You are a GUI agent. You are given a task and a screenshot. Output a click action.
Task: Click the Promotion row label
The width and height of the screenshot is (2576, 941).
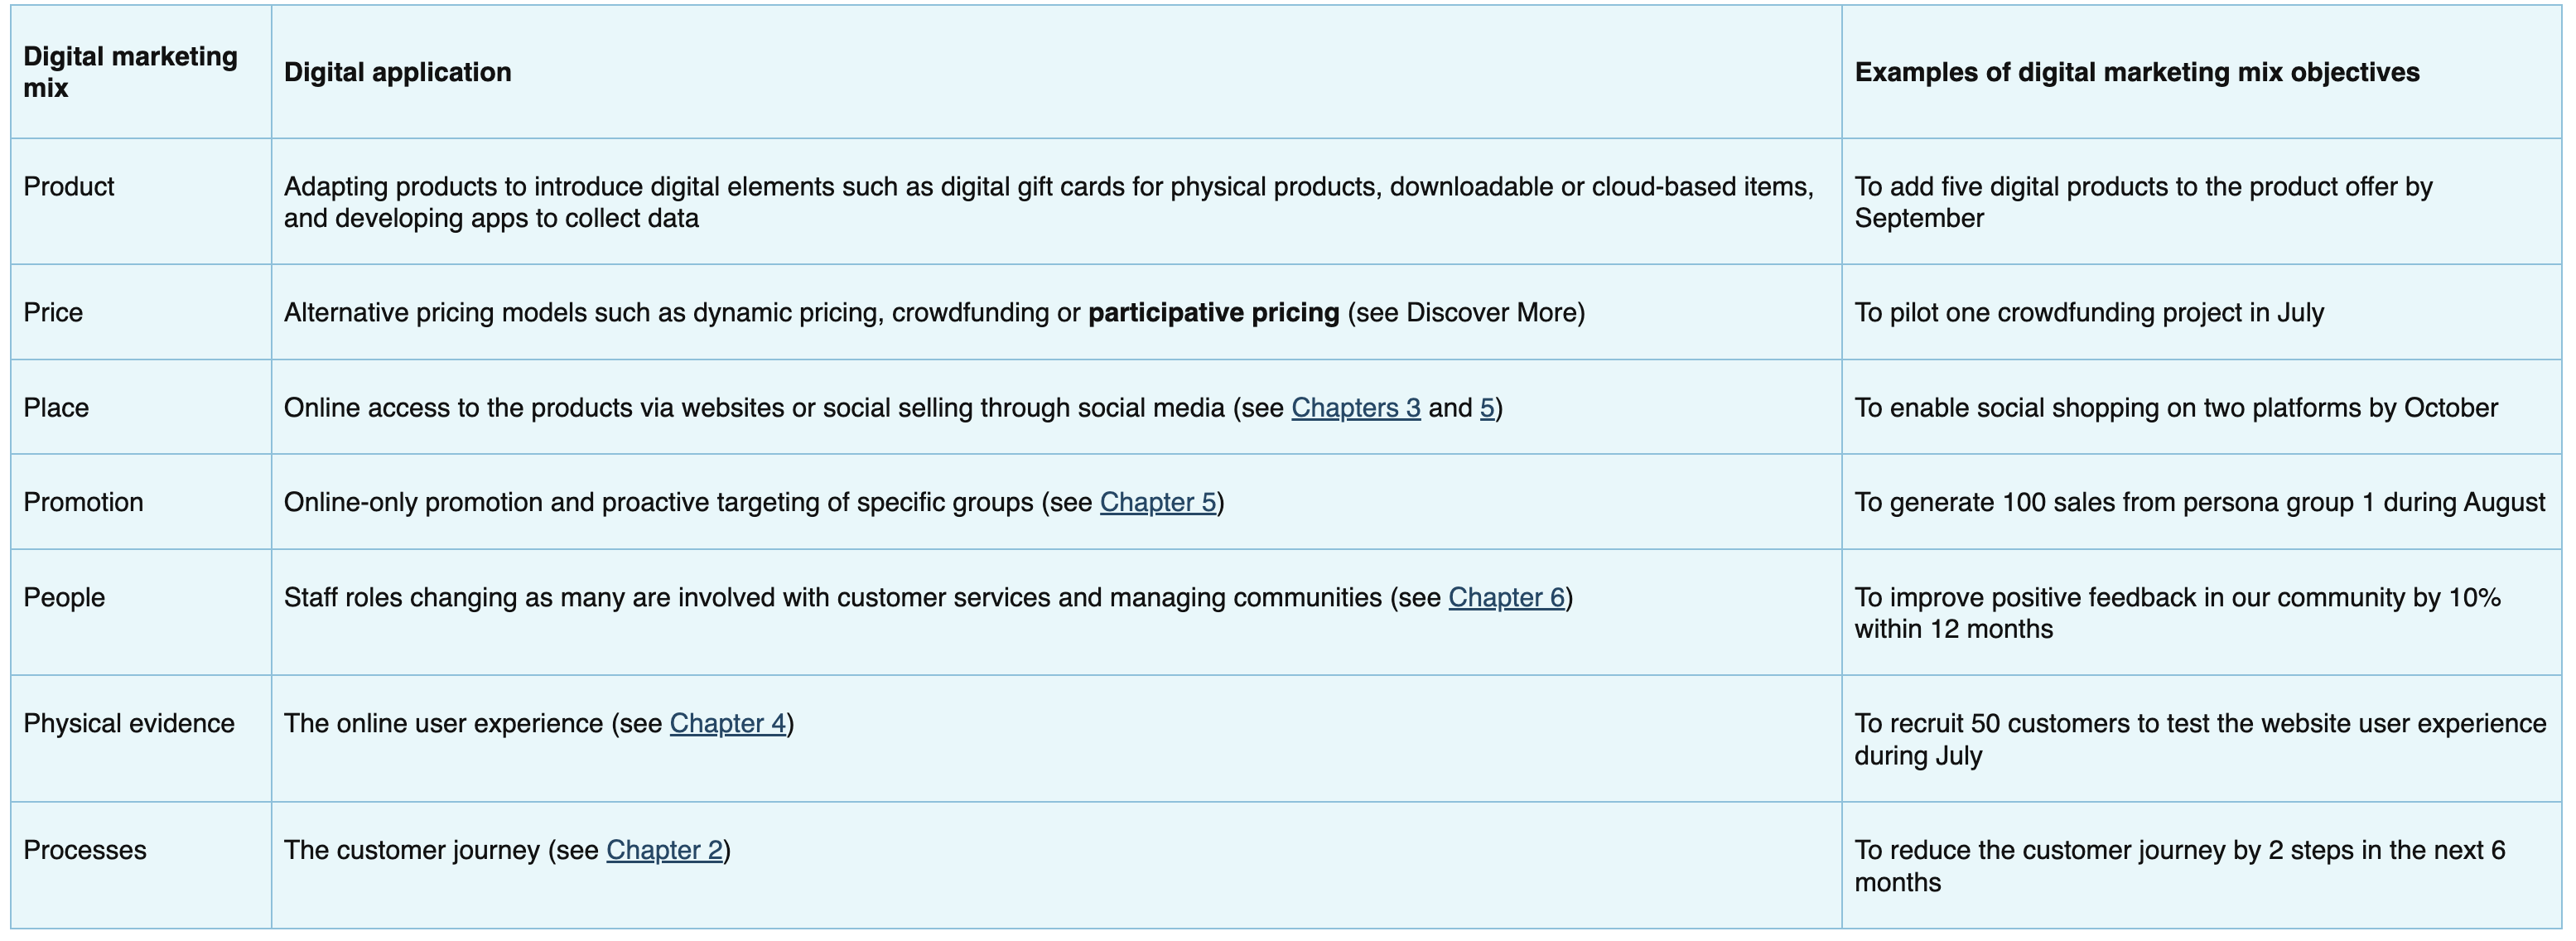pyautogui.click(x=83, y=502)
